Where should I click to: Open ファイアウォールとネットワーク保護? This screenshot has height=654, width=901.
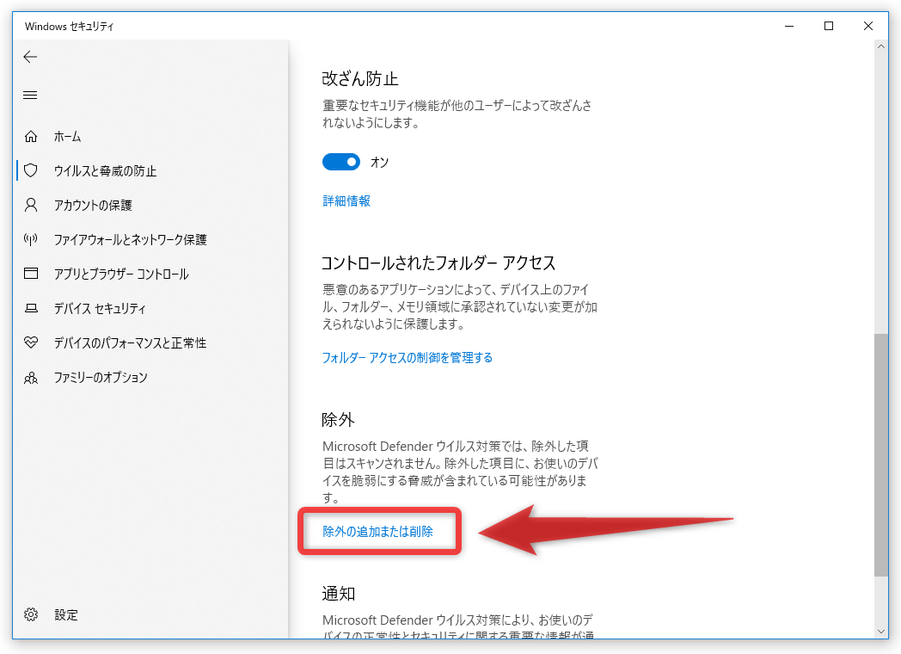(130, 240)
